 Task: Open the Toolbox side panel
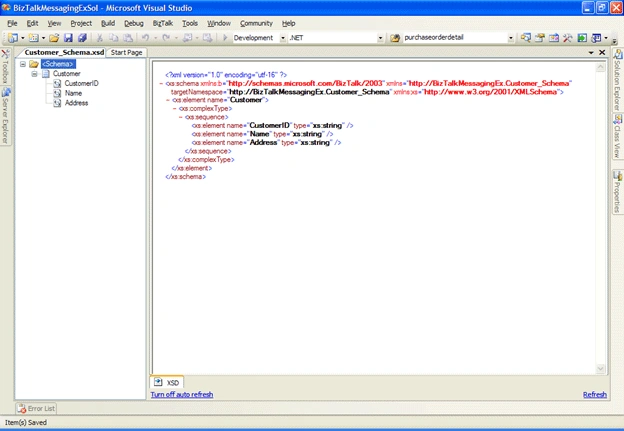[x=5, y=66]
